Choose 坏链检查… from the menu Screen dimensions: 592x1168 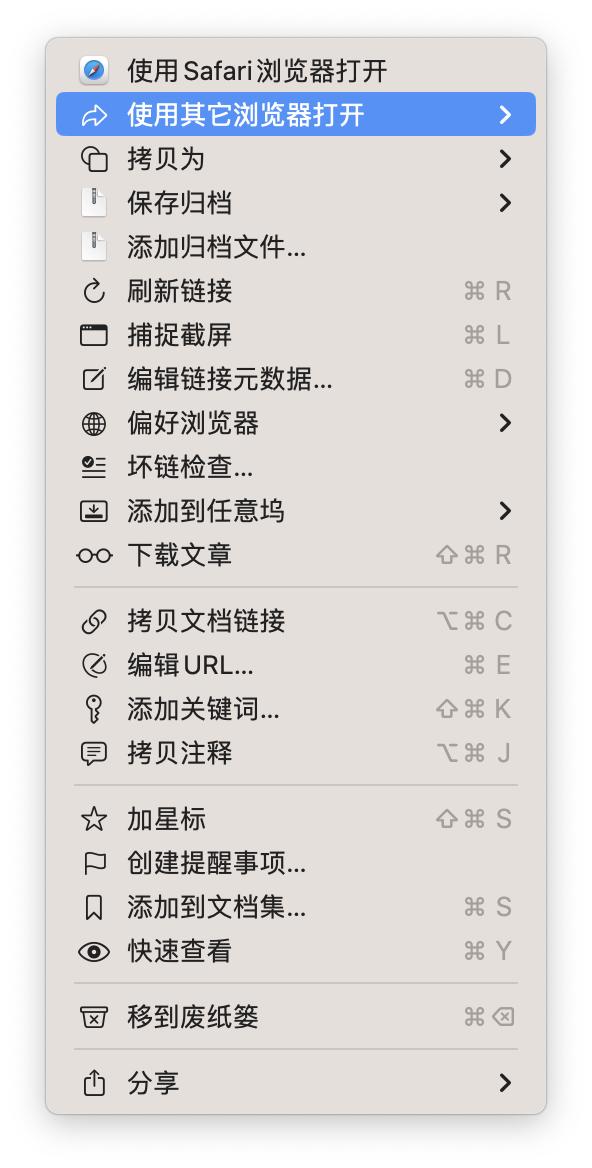(296, 467)
